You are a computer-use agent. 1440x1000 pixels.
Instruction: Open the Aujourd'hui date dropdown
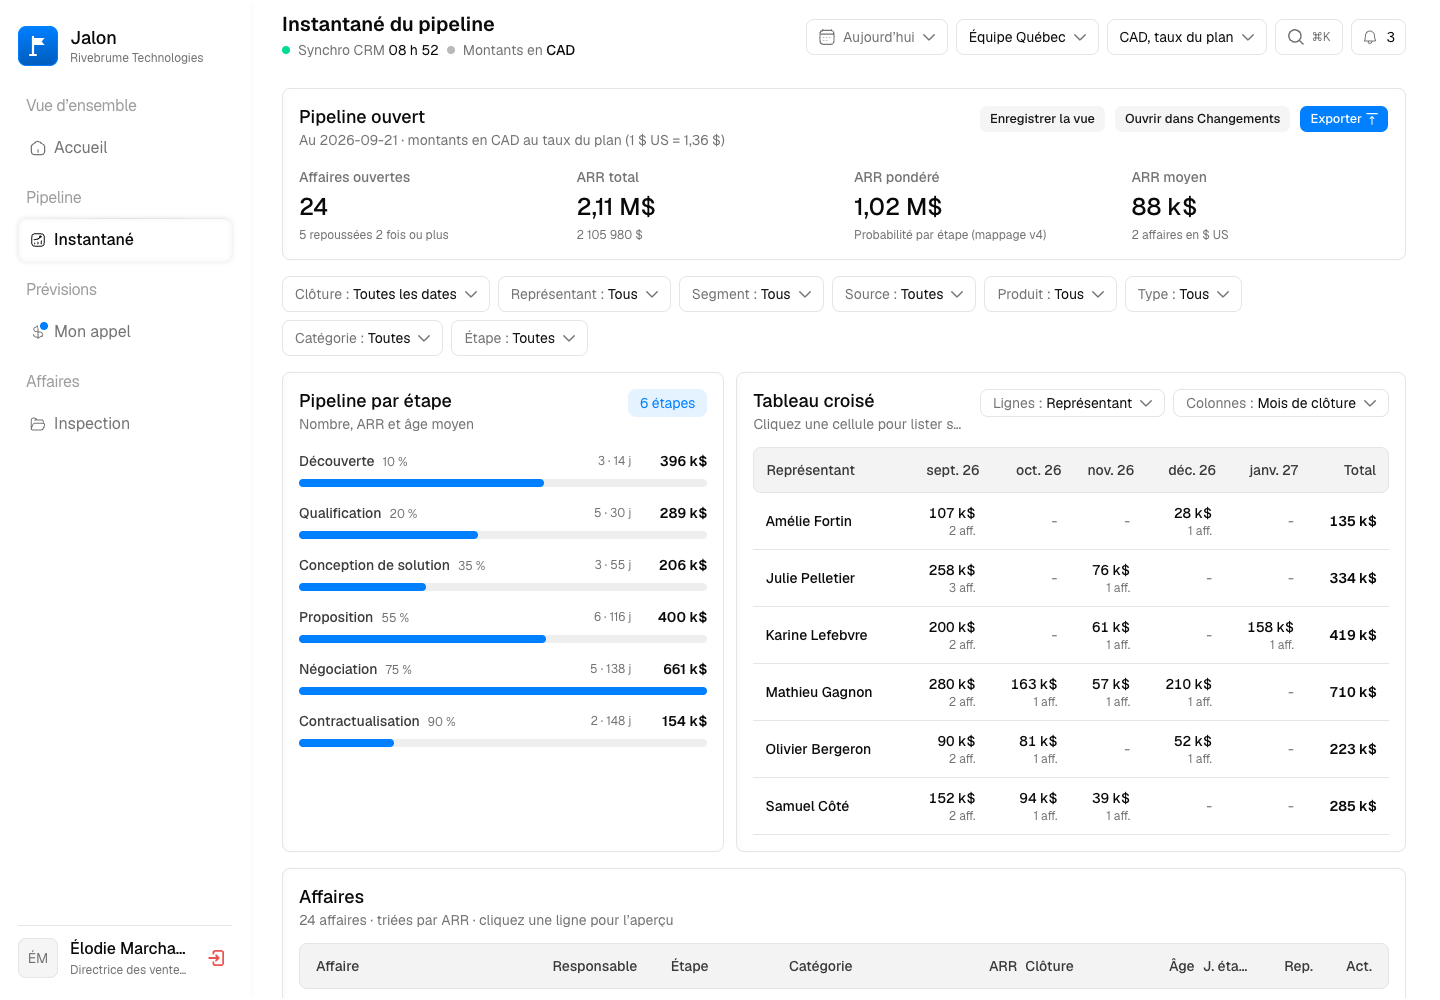(877, 37)
